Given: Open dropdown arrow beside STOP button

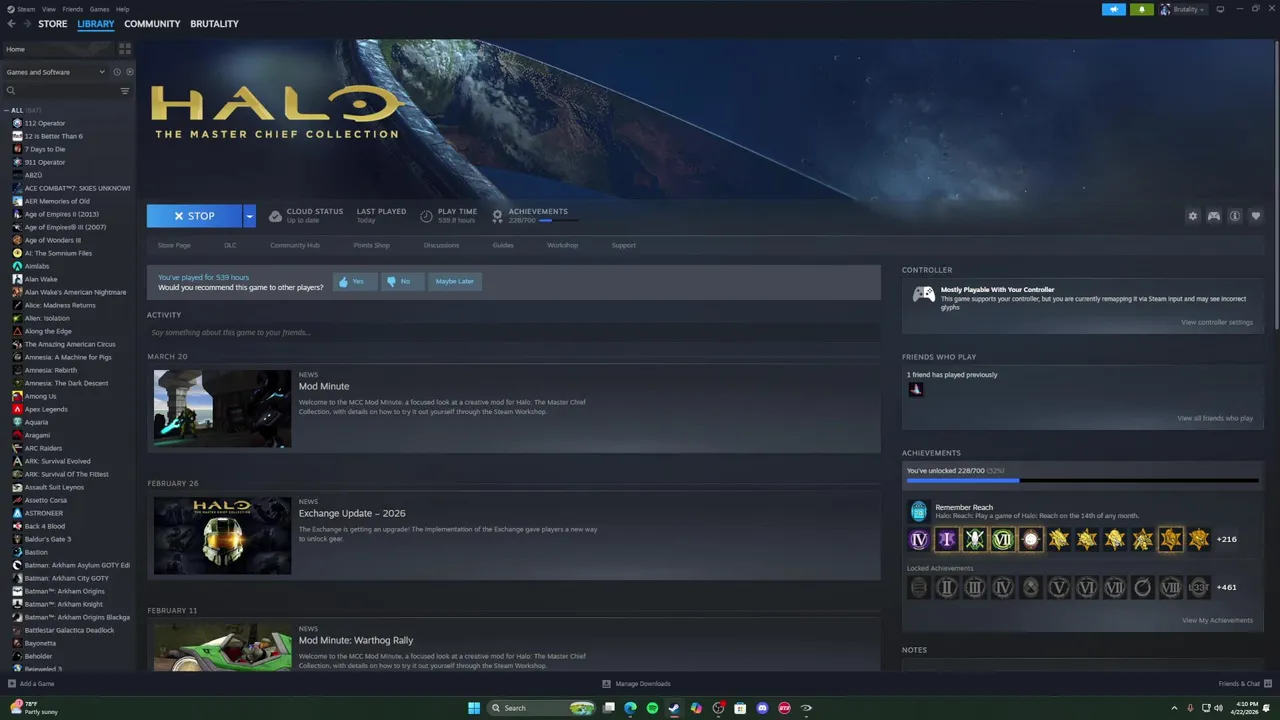Looking at the screenshot, I should click(x=249, y=216).
